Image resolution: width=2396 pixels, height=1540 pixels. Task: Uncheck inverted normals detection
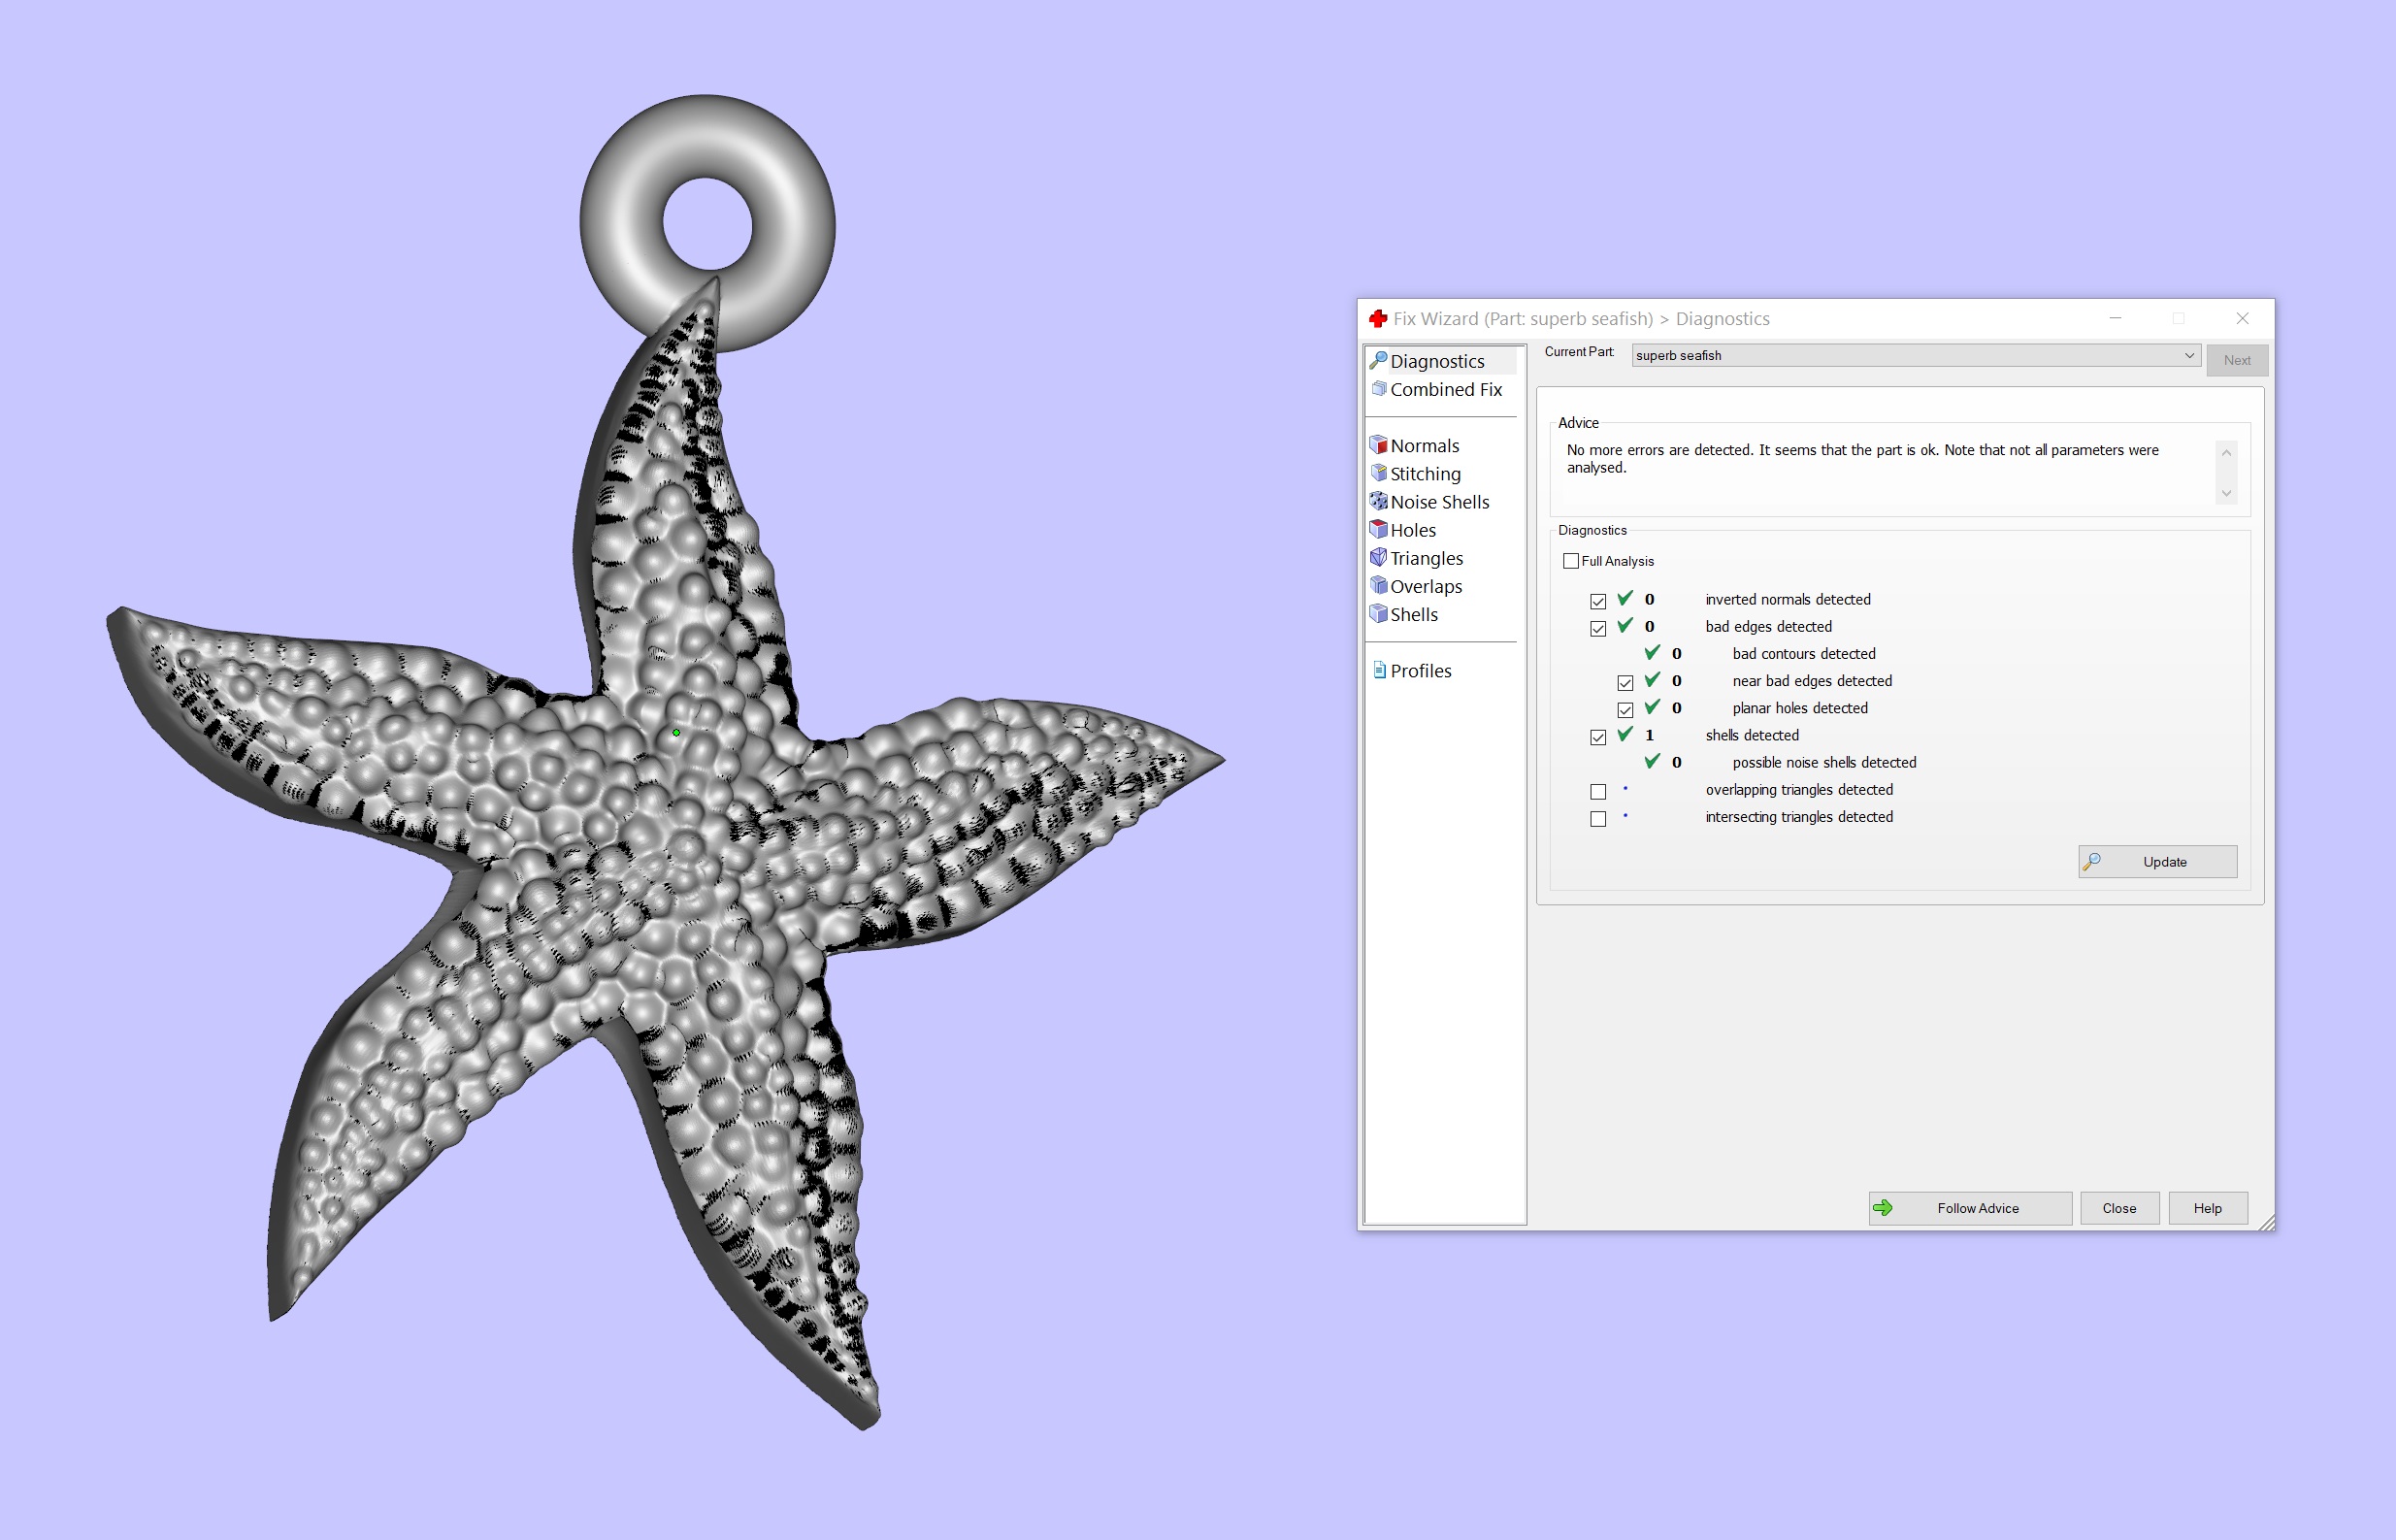pos(1597,601)
